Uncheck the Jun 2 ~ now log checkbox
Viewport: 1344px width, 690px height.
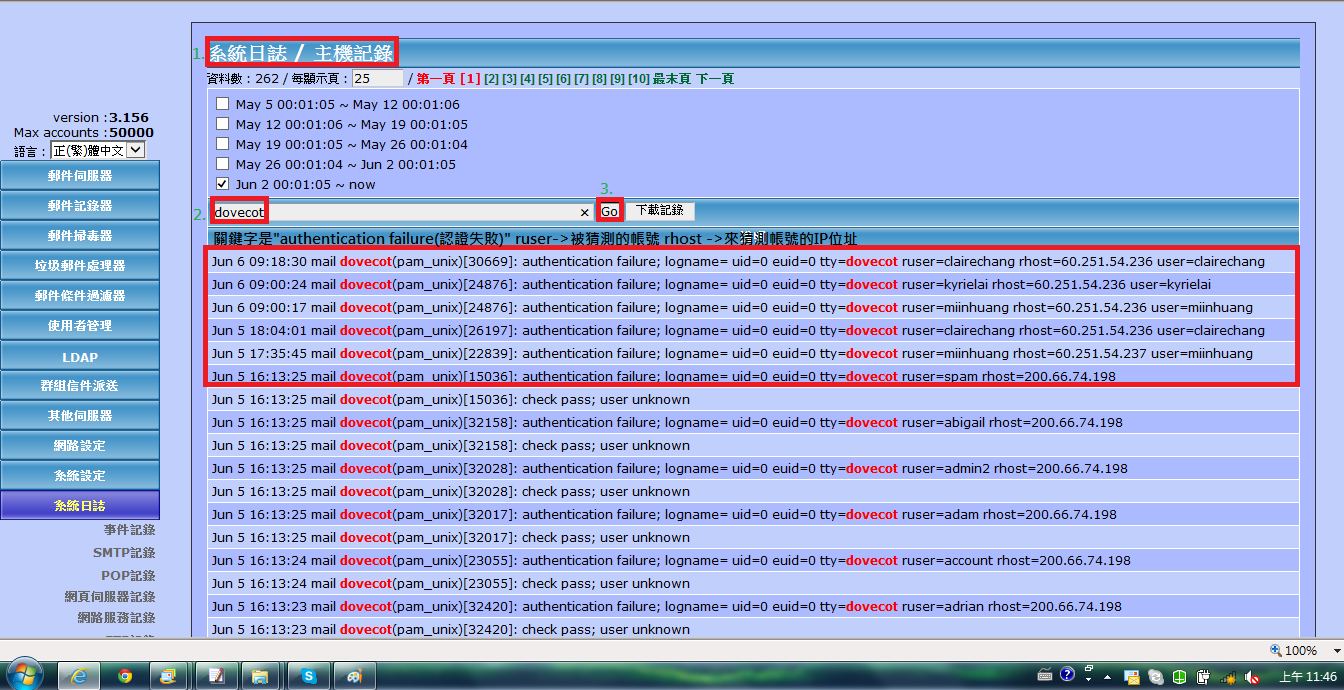point(223,184)
